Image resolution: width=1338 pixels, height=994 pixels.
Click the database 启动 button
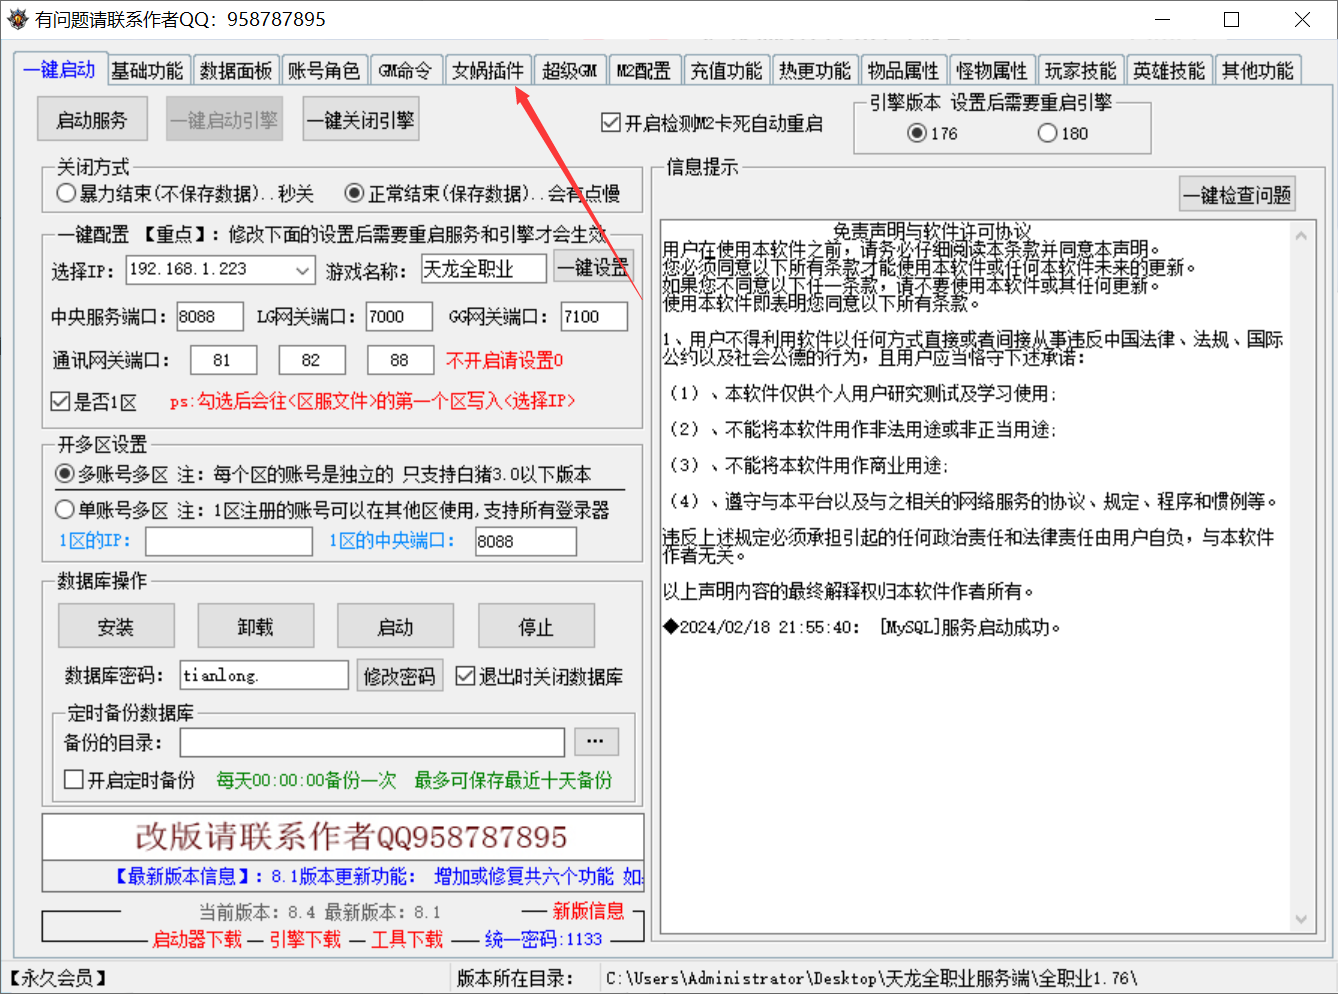coord(396,626)
